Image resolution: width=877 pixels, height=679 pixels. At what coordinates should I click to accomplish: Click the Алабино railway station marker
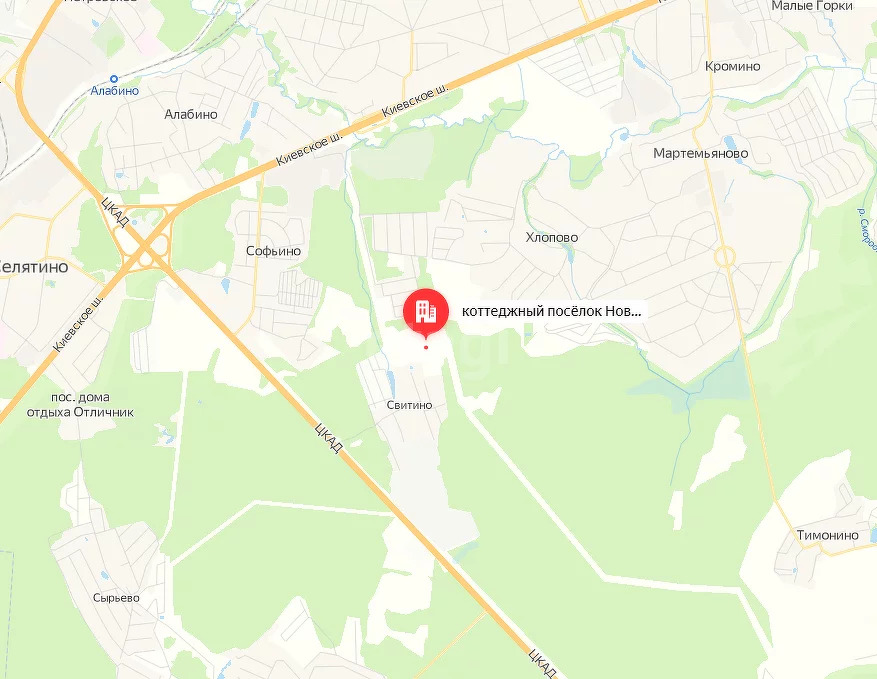click(x=114, y=79)
